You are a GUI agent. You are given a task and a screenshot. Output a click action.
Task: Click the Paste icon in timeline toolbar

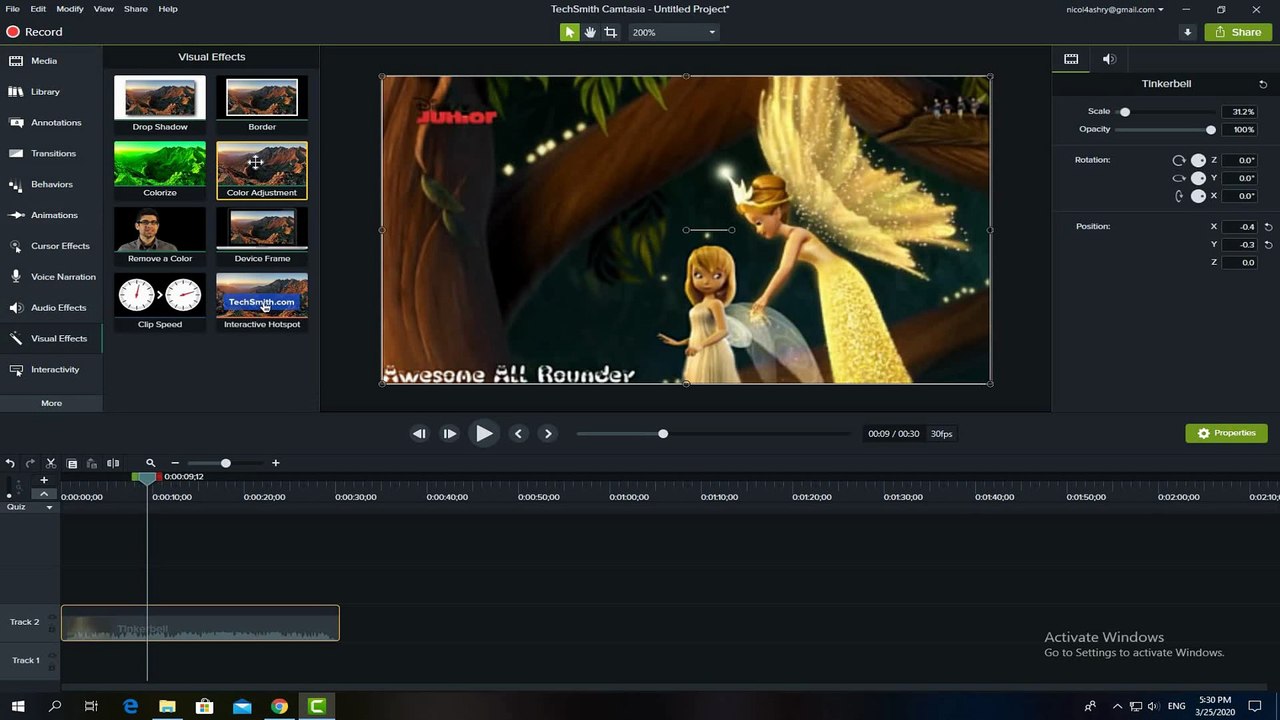pyautogui.click(x=91, y=463)
